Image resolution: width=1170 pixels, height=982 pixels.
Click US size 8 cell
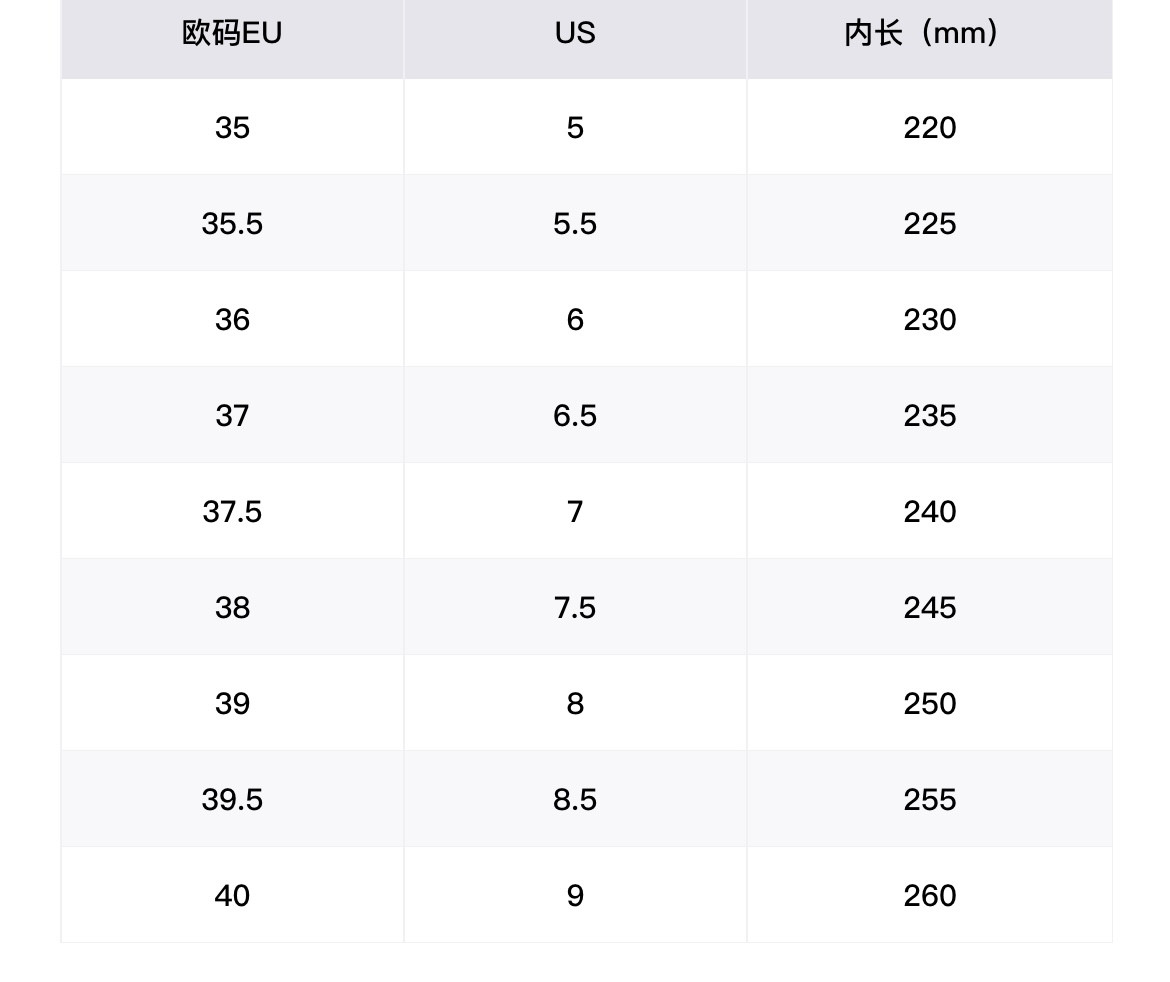(575, 703)
